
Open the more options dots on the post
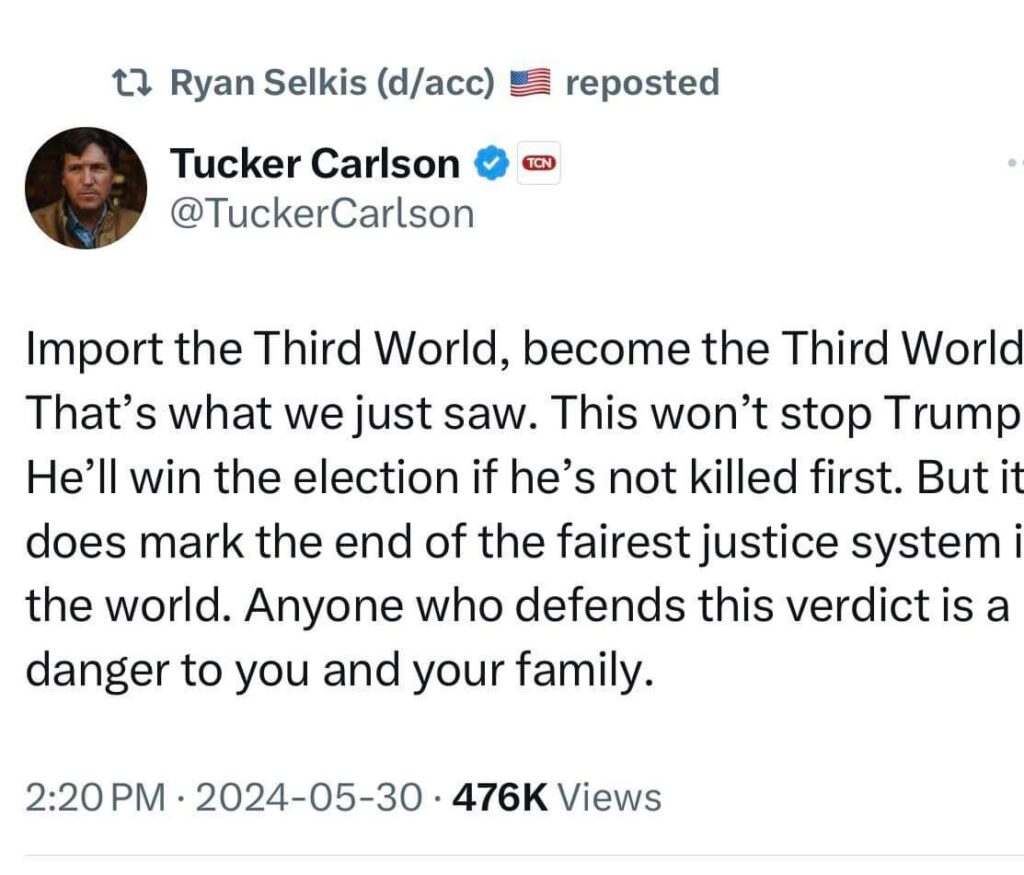(x=1013, y=162)
